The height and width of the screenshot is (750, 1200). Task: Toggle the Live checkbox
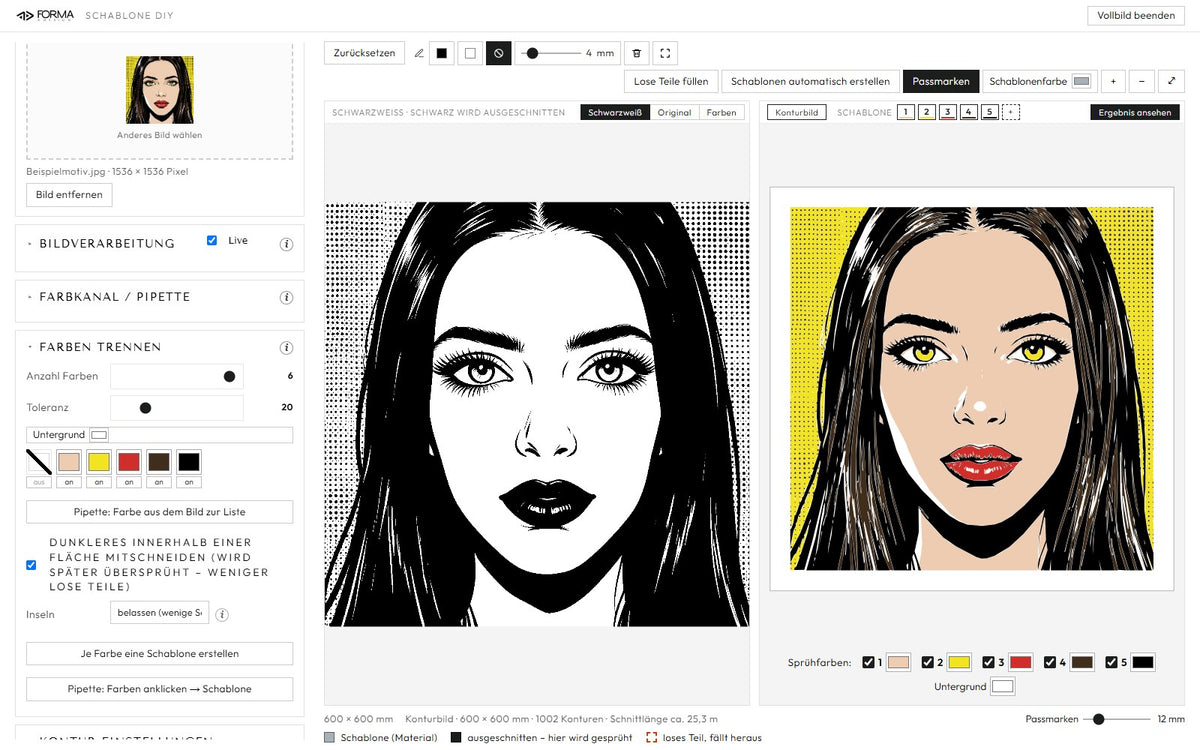212,241
